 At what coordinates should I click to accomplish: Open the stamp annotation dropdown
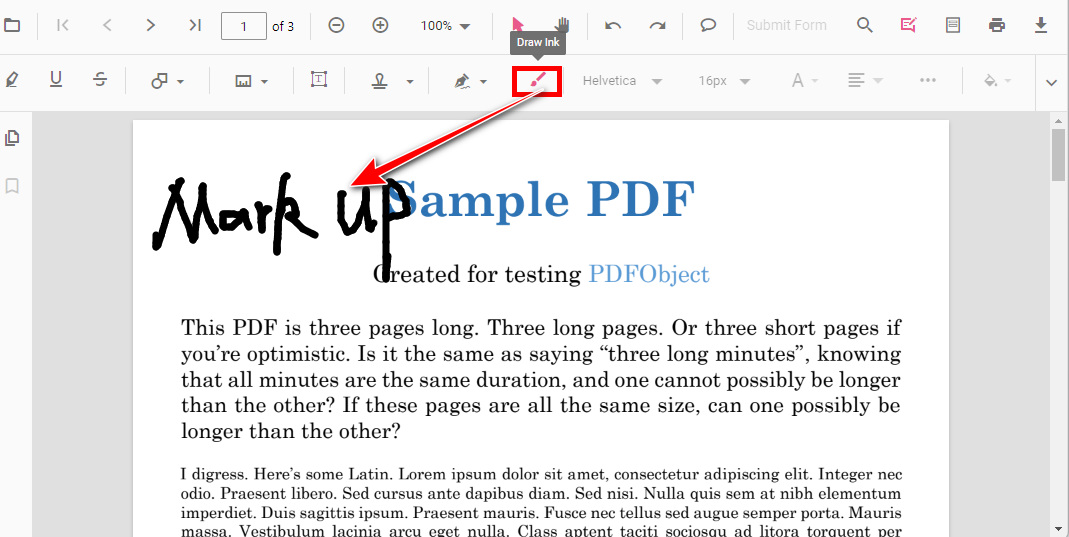coord(394,81)
